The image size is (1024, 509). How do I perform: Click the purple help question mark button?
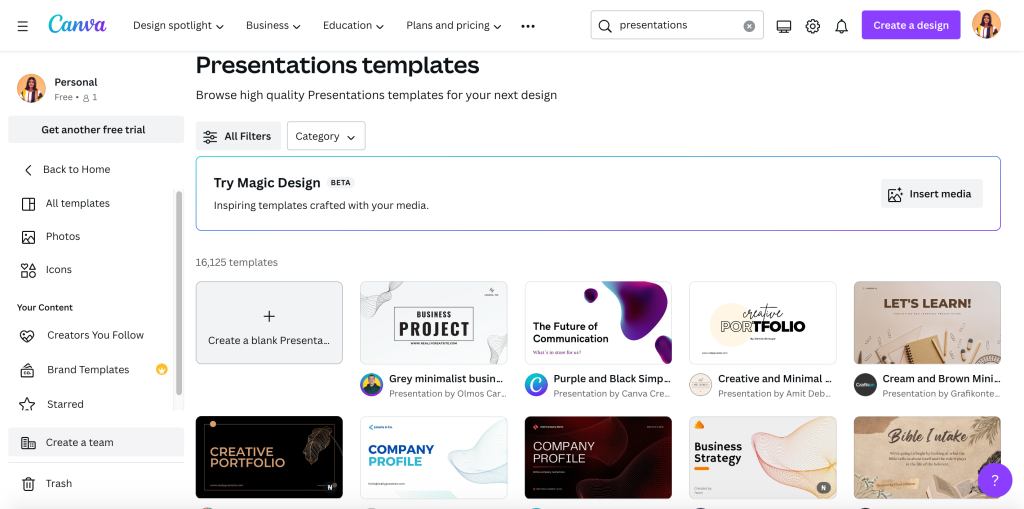pyautogui.click(x=994, y=480)
